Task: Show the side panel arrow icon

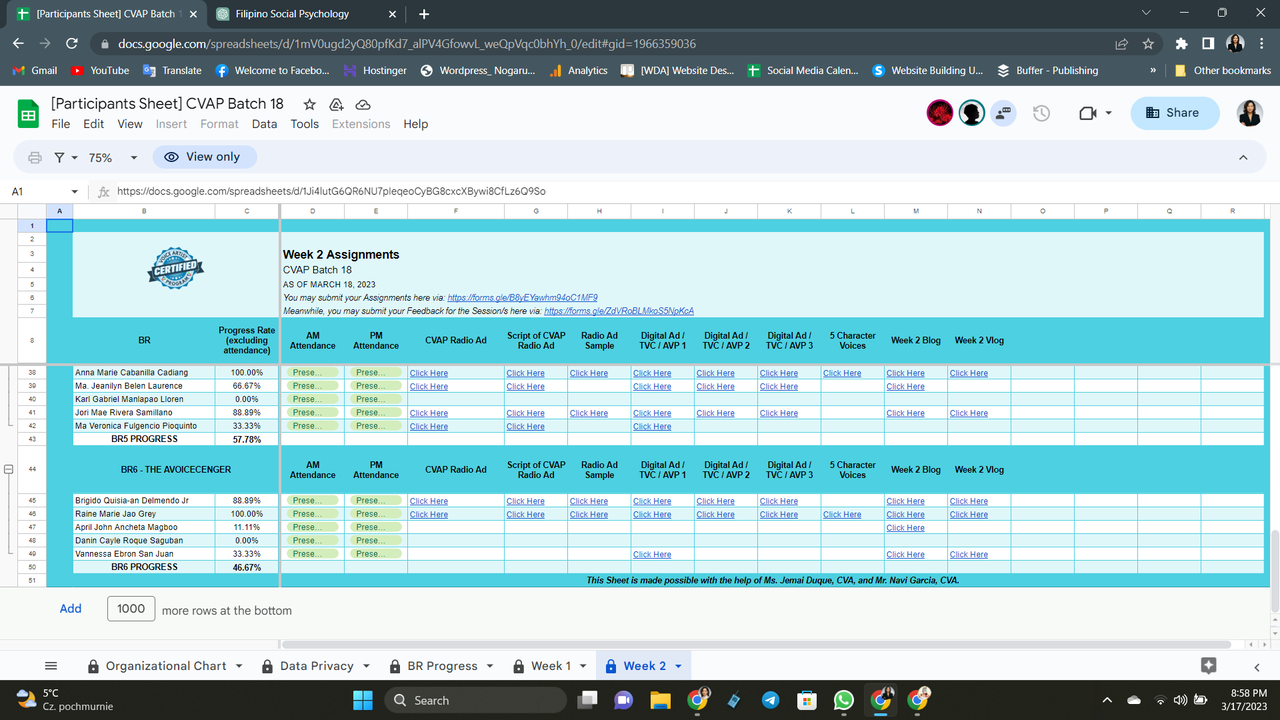Action: pos(1257,667)
